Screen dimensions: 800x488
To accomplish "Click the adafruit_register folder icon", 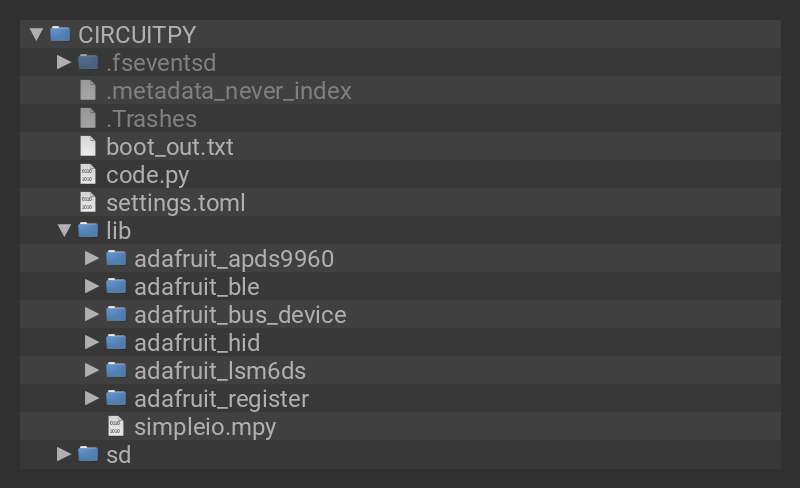I will 116,399.
